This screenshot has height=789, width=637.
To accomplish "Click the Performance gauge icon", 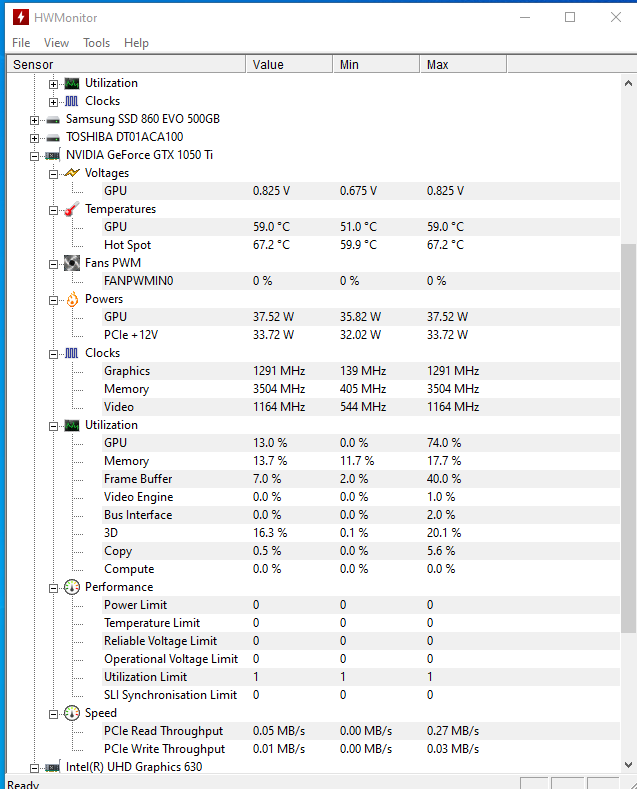I will click(x=72, y=587).
